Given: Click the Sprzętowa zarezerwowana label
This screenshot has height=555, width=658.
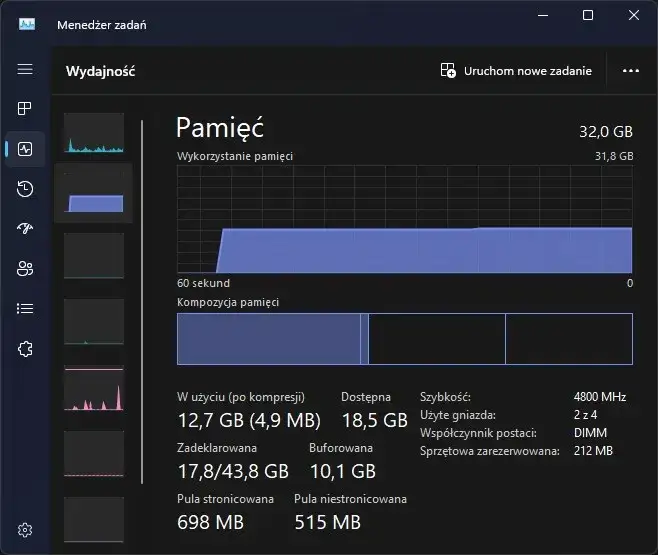Looking at the screenshot, I should [490, 451].
